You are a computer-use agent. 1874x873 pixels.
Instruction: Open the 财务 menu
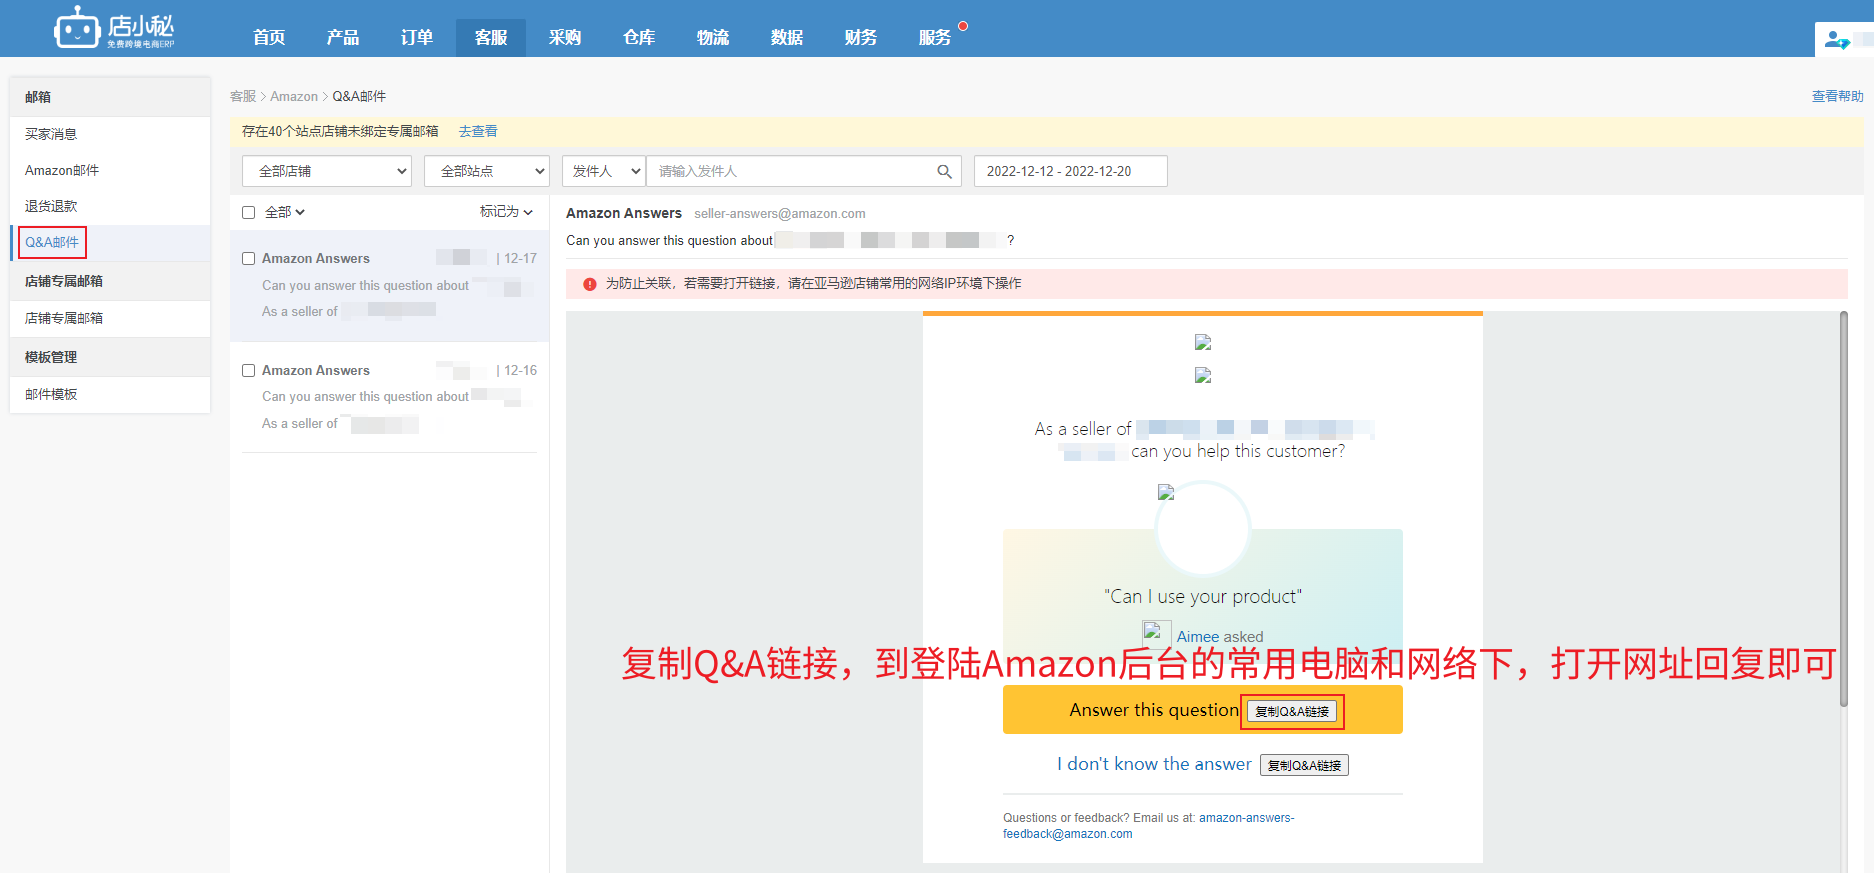click(x=861, y=37)
